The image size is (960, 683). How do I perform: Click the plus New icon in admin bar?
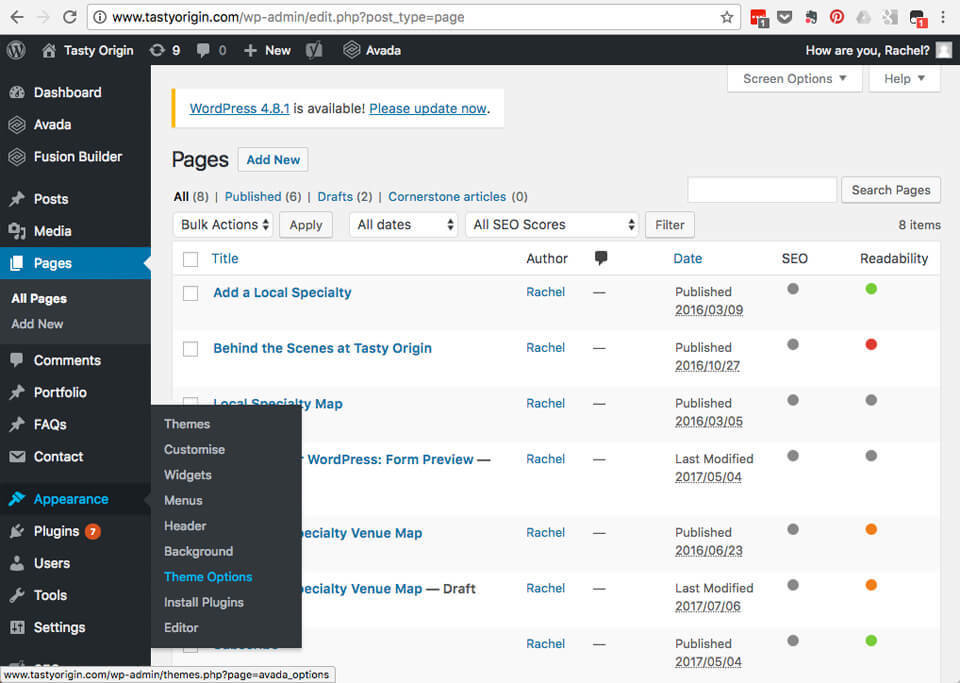(250, 50)
